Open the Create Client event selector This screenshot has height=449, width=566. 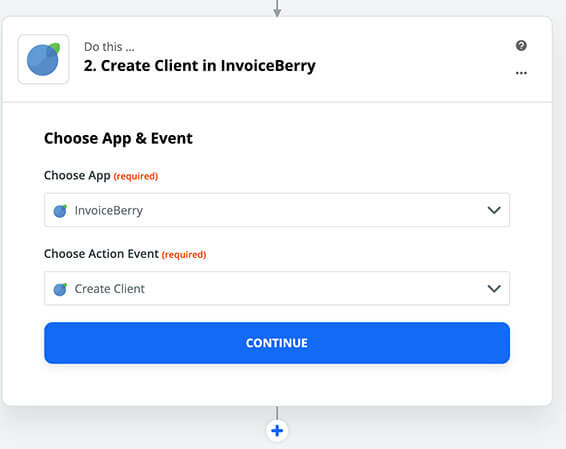coord(277,288)
